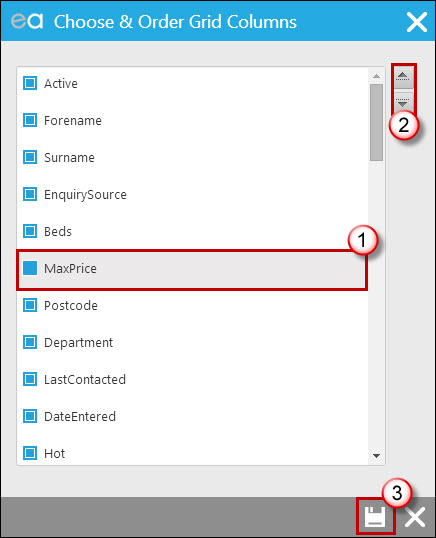
Task: Click the list scrollbar down arrow
Action: tap(376, 456)
